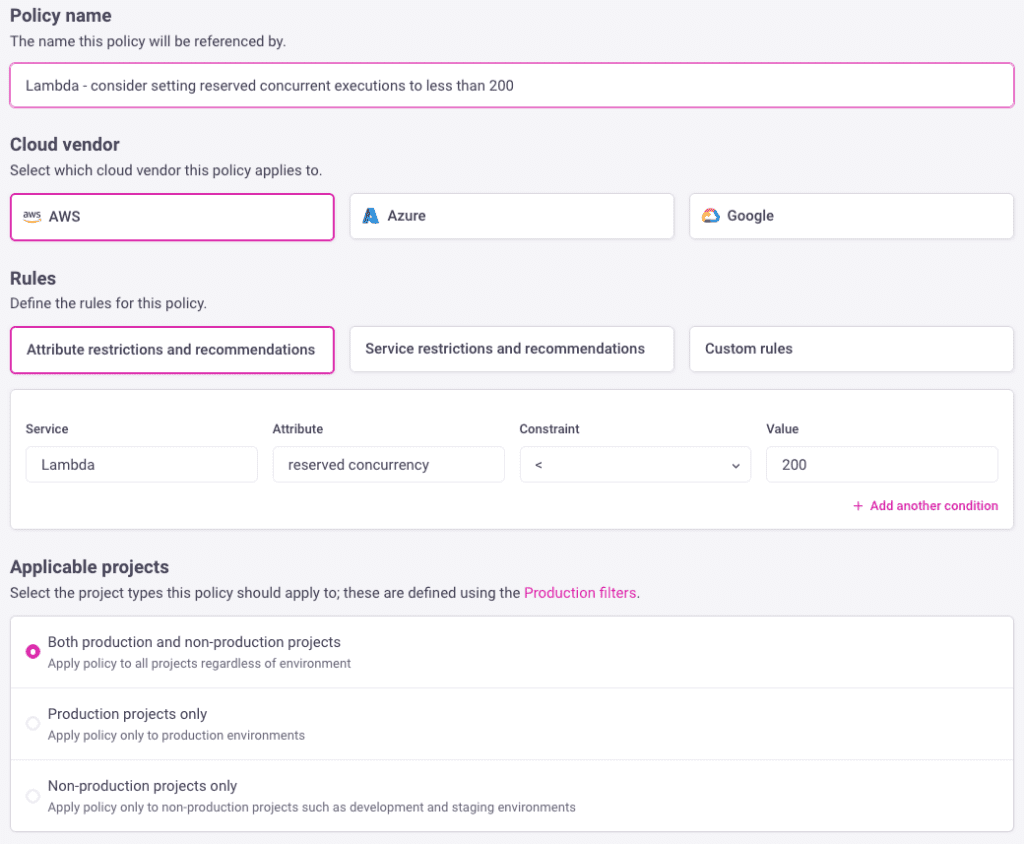The width and height of the screenshot is (1024, 844).
Task: Click the Value column label
Action: (x=782, y=429)
